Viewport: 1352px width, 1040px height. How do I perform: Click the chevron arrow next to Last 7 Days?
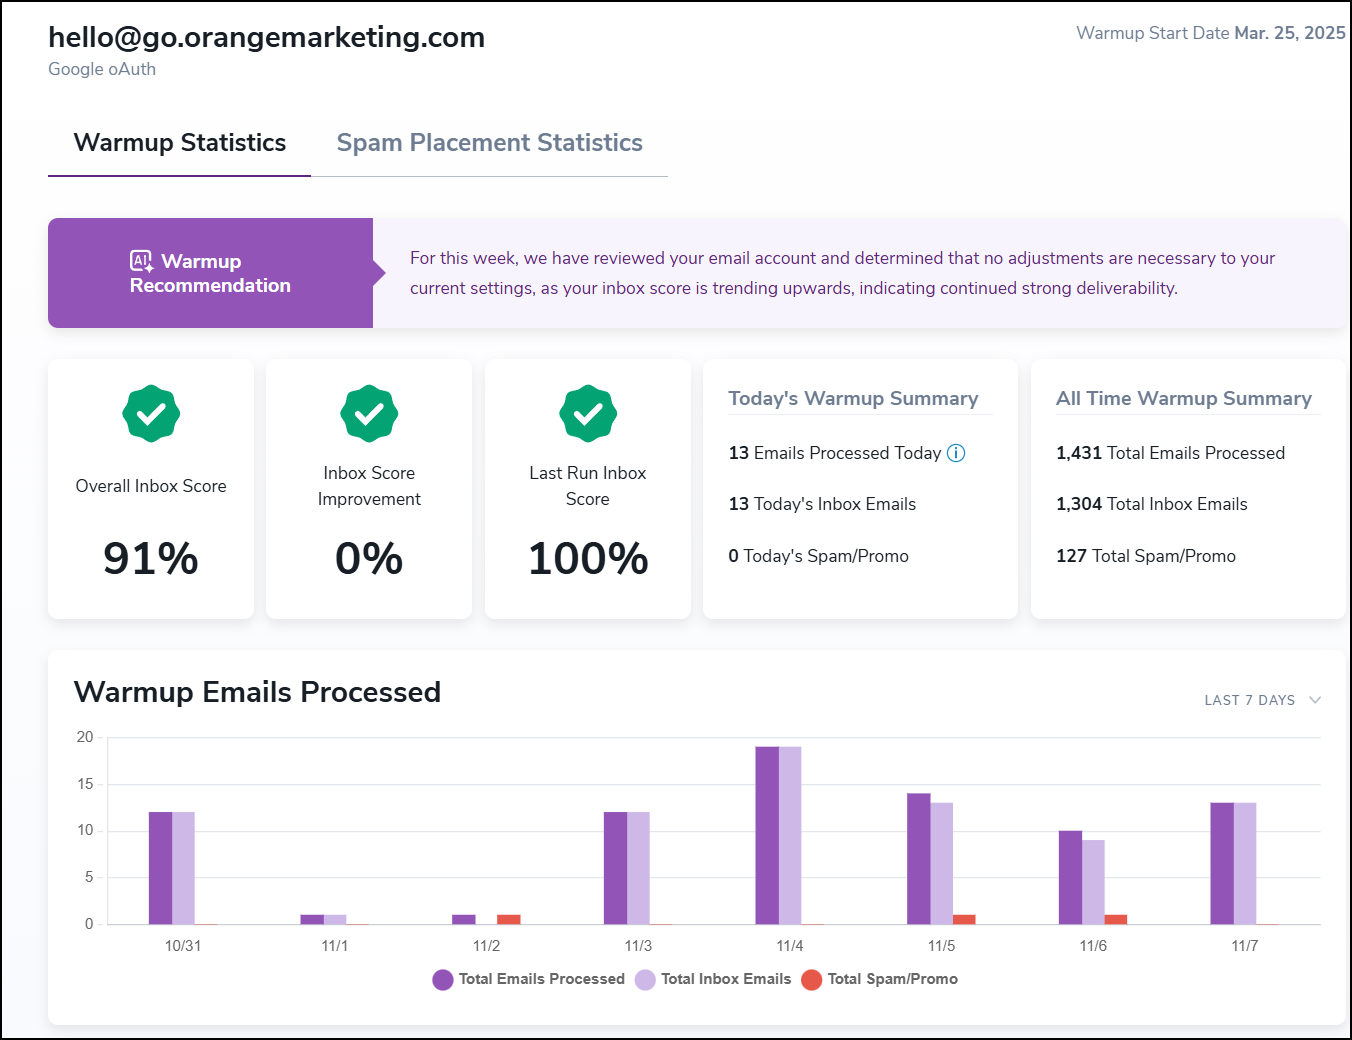1315,700
